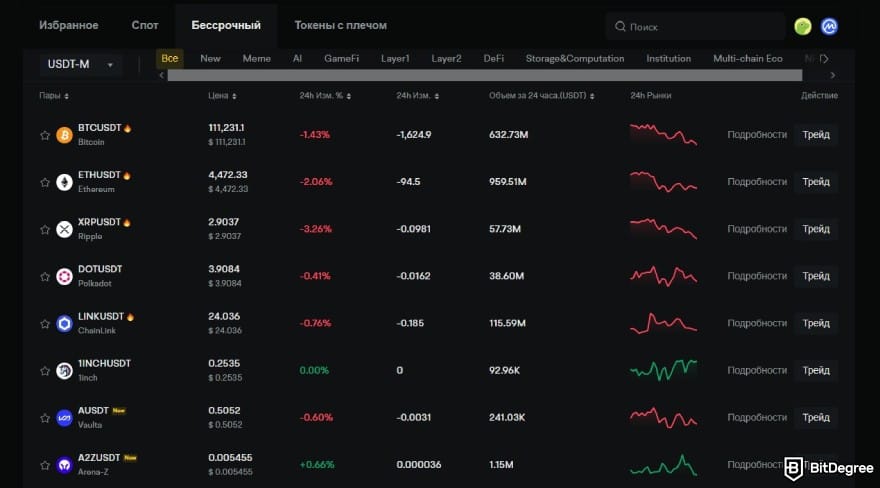This screenshot has height=488, width=880.
Task: Favorite BTCUSDT with its star icon
Action: pyautogui.click(x=45, y=135)
